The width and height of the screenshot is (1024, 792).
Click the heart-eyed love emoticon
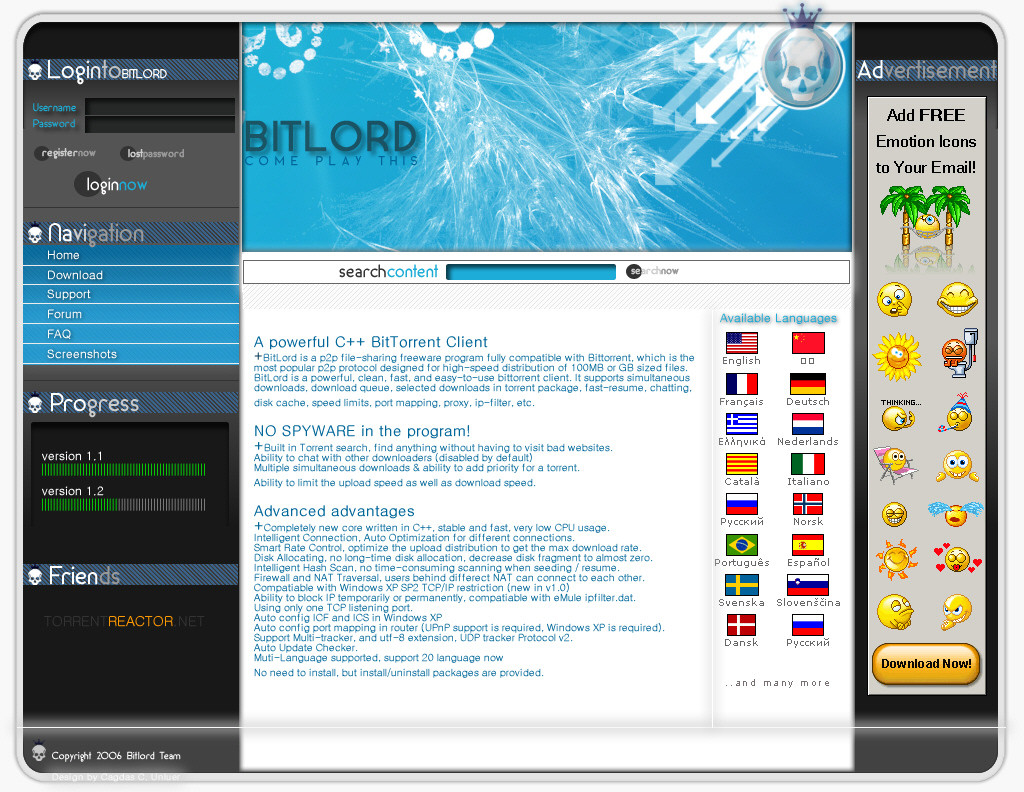coord(957,560)
